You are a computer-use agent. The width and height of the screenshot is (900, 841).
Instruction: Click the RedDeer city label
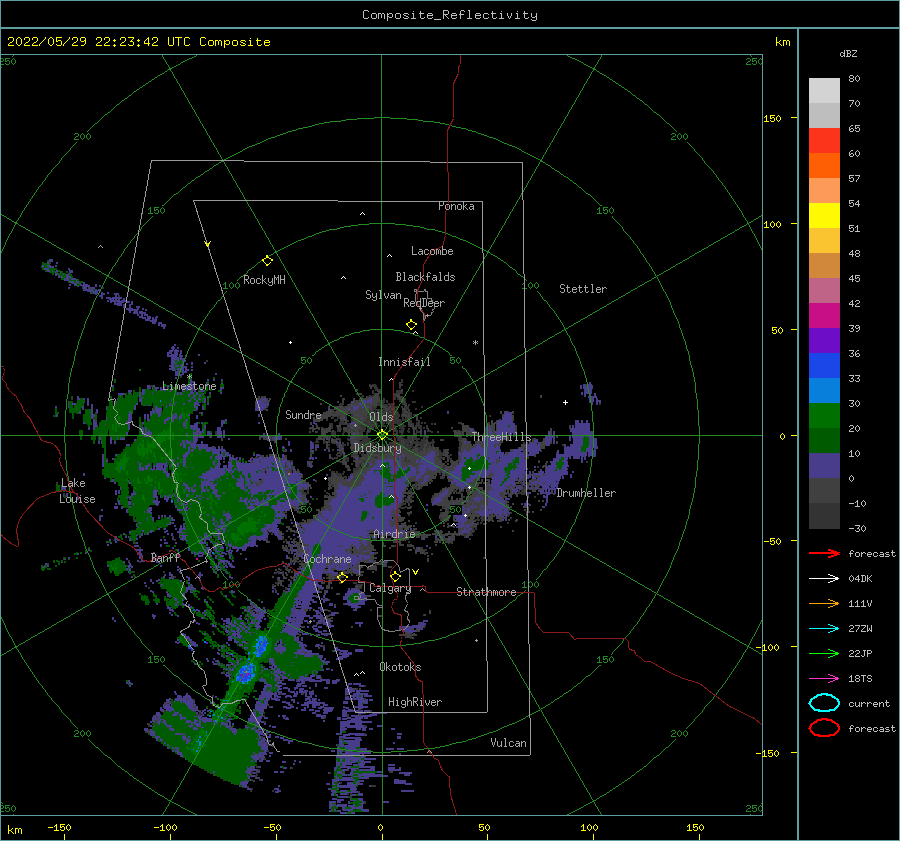424,303
